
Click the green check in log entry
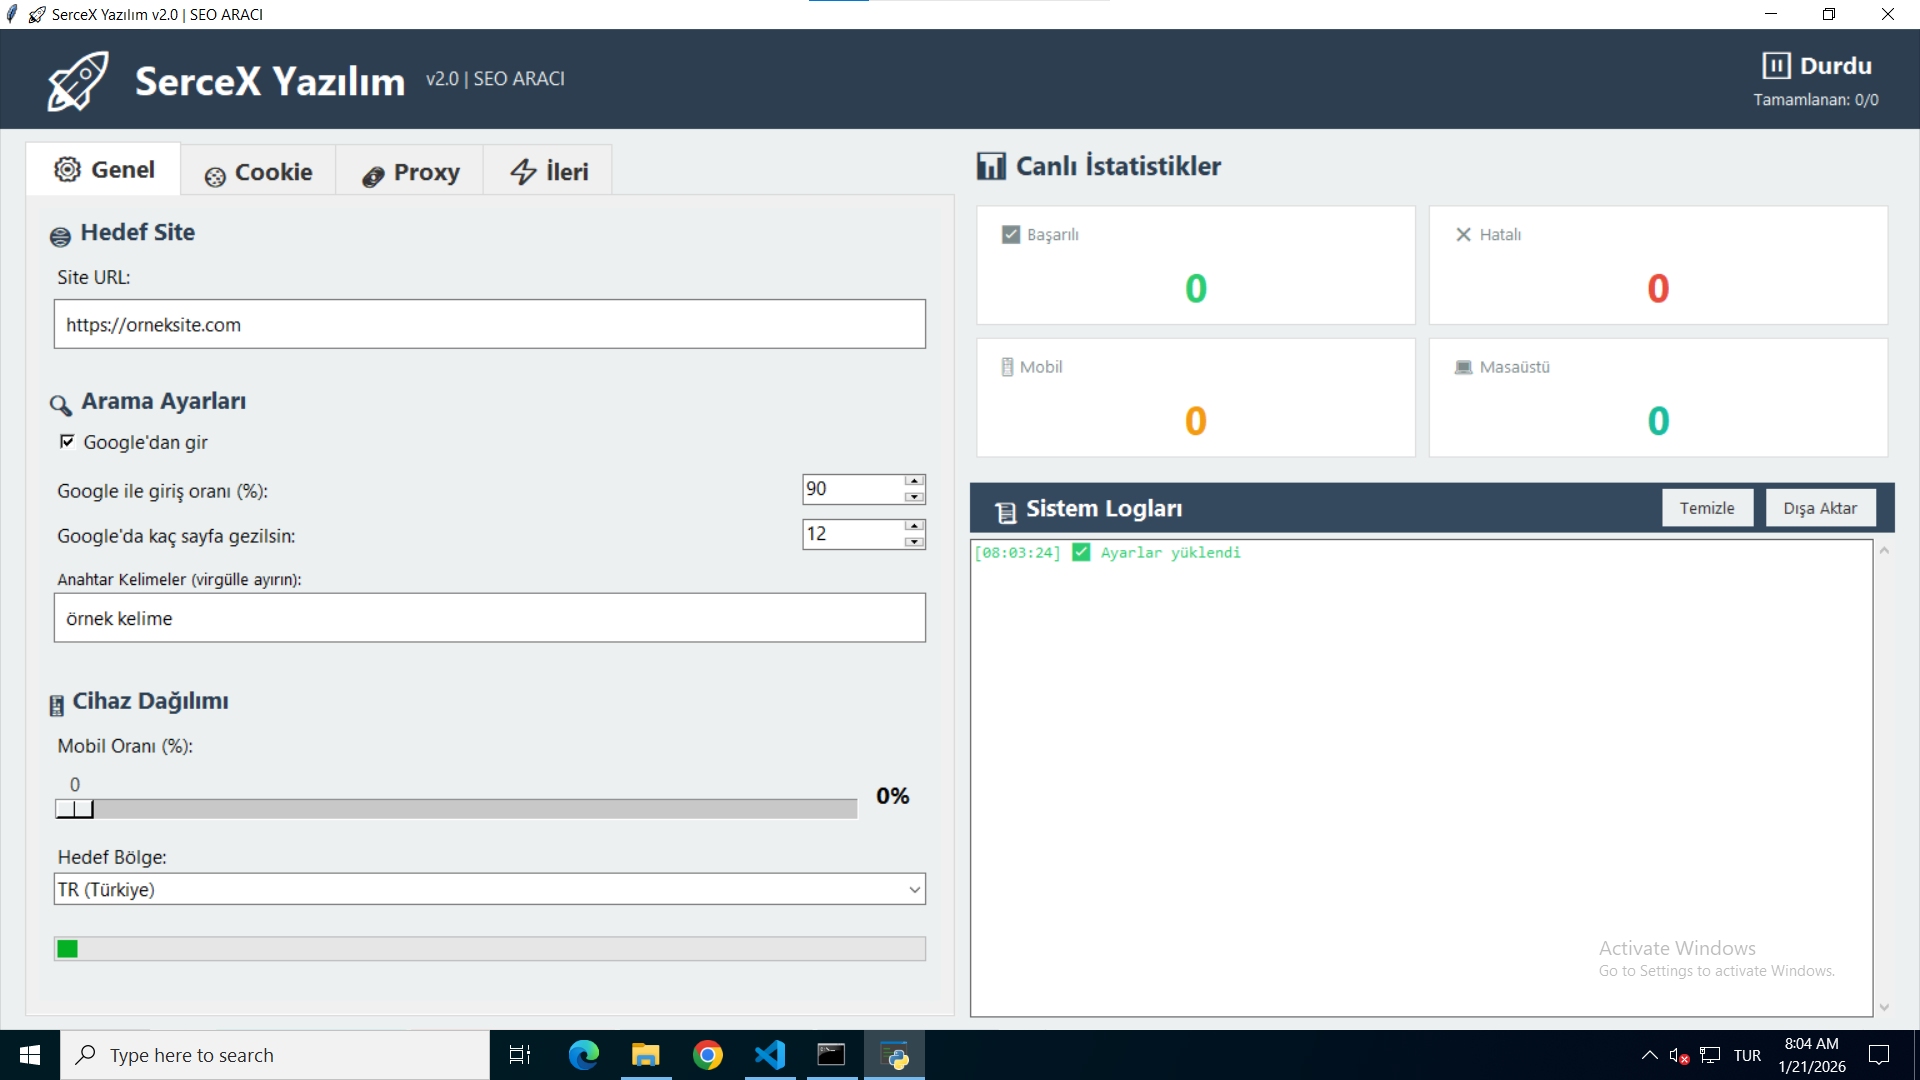(1081, 552)
